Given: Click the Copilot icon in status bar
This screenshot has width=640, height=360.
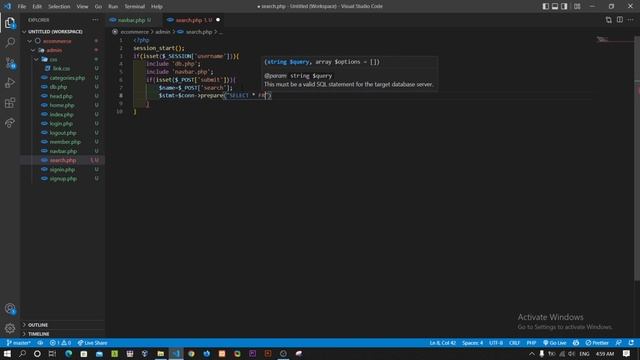Looking at the screenshot, I should tap(576, 343).
